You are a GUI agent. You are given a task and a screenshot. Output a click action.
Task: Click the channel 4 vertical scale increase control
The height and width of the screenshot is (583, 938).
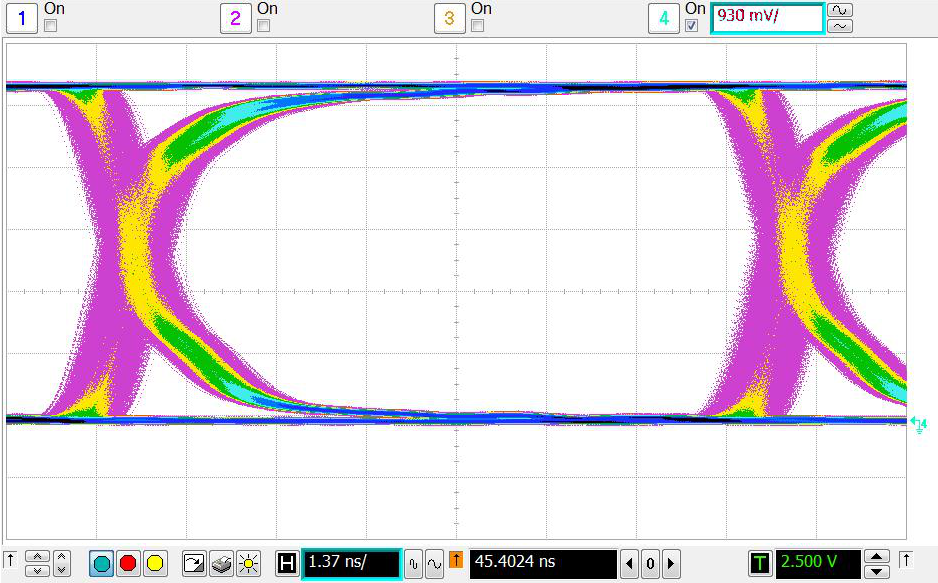840,12
